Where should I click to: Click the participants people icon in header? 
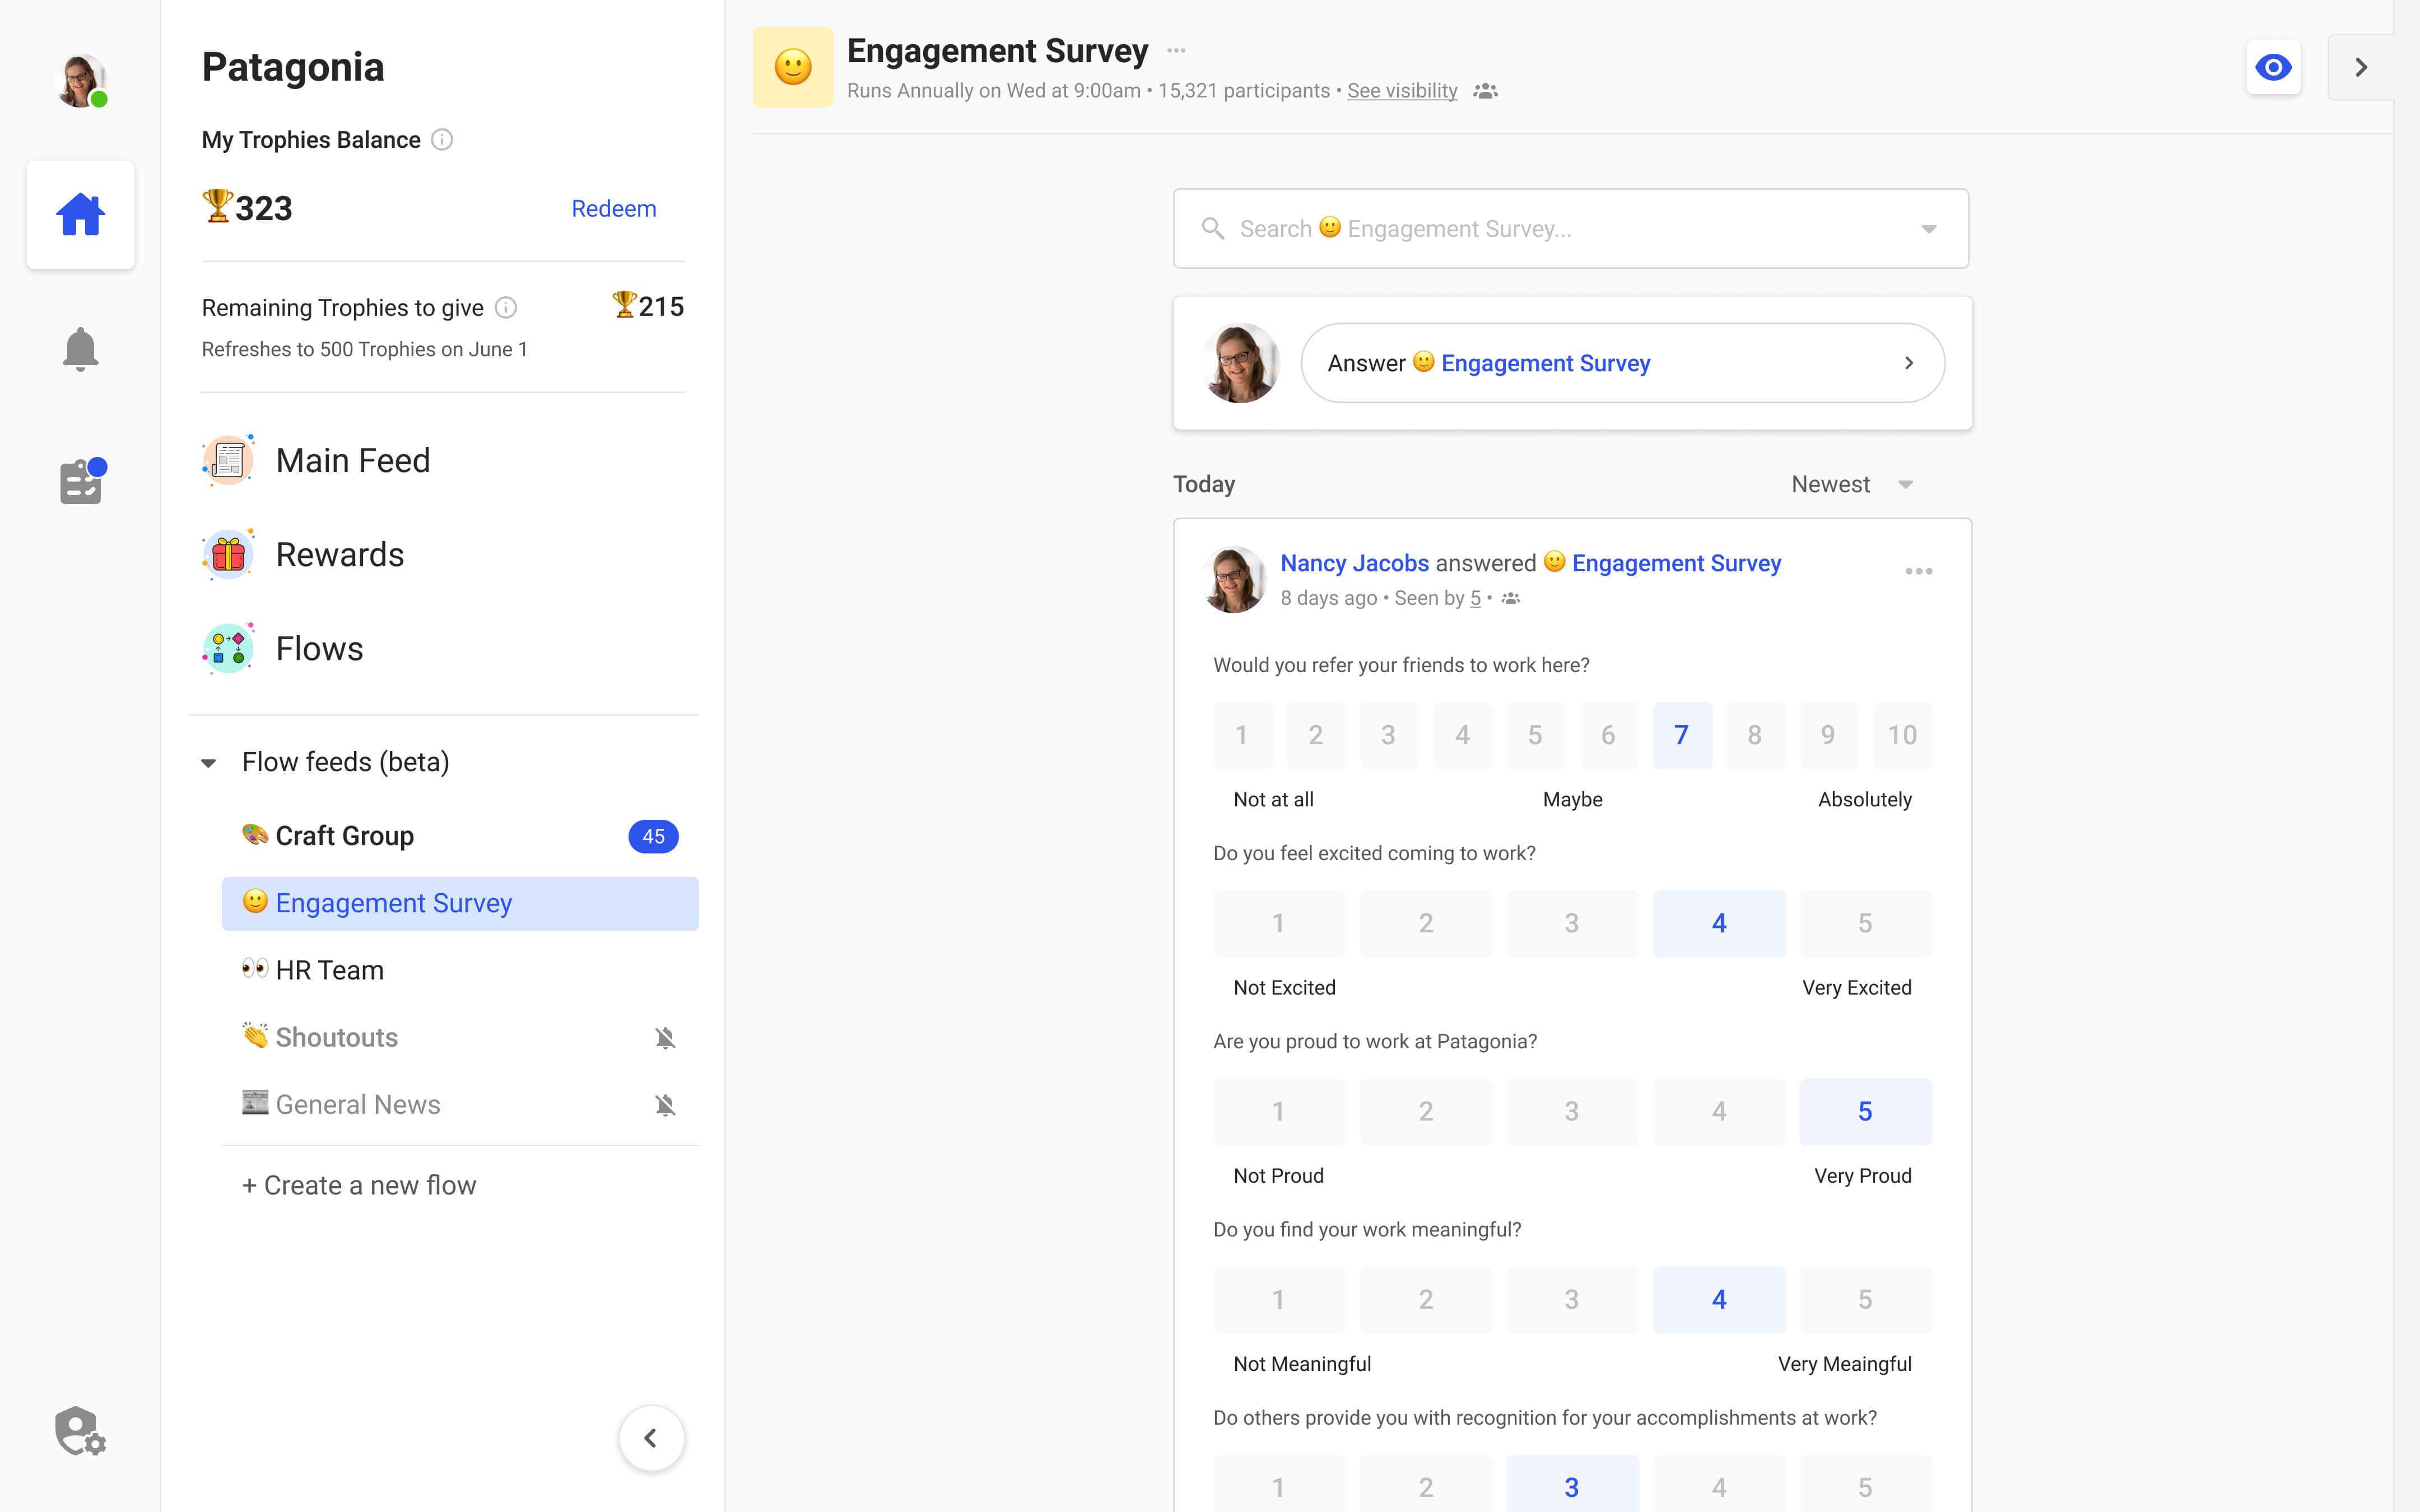tap(1486, 91)
